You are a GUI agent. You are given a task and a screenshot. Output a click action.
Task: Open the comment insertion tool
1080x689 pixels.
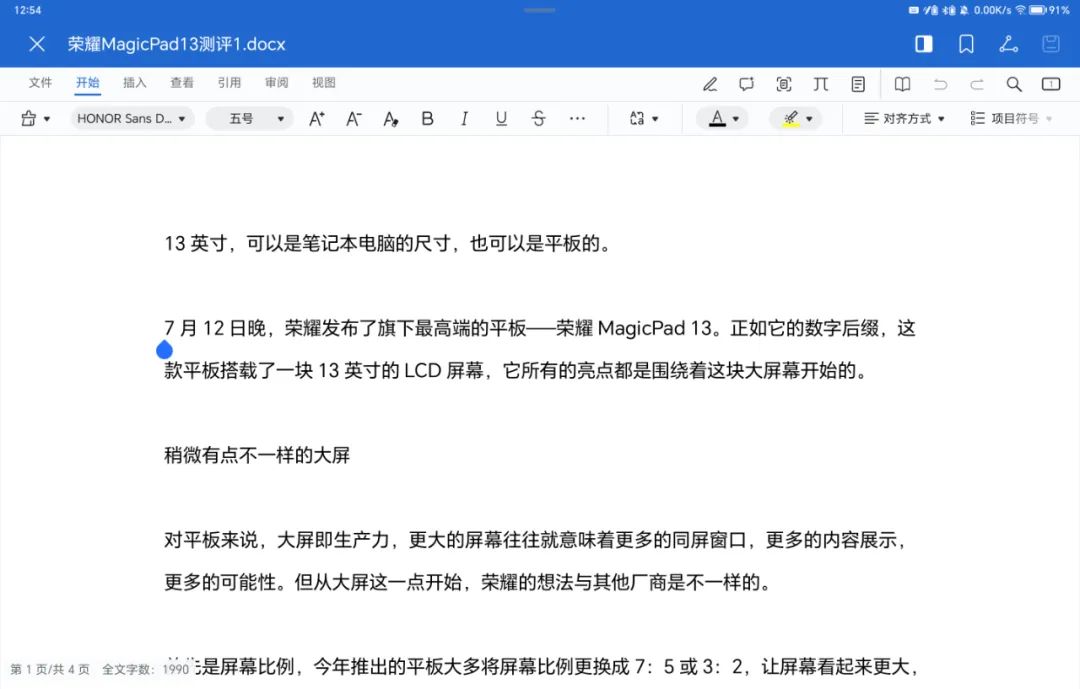tap(747, 84)
